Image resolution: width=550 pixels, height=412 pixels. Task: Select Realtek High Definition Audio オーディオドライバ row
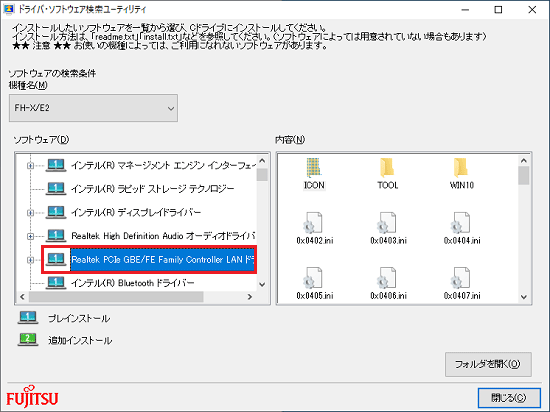(x=163, y=236)
